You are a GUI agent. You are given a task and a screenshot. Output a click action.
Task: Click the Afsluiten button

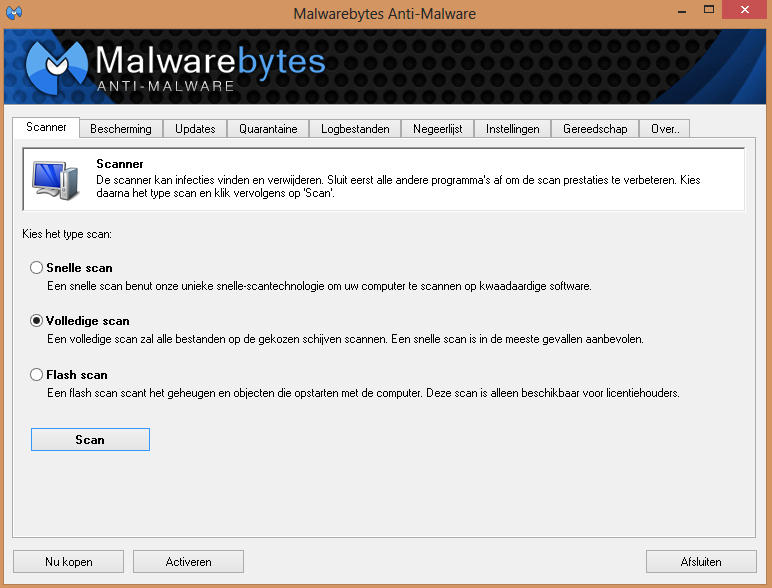tap(701, 561)
